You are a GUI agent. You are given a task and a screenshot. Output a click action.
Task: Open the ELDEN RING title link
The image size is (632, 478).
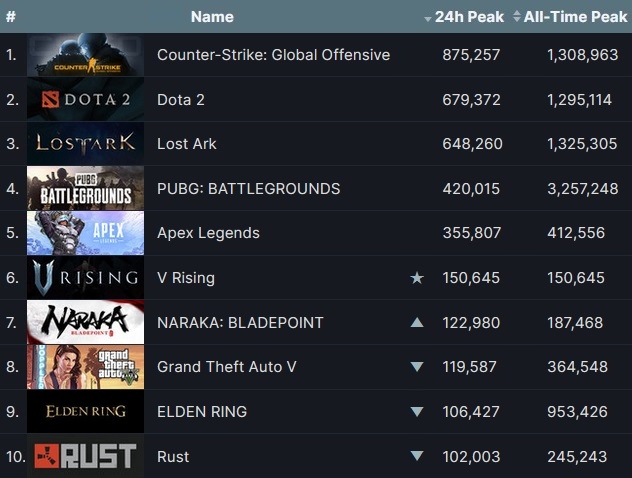[202, 411]
